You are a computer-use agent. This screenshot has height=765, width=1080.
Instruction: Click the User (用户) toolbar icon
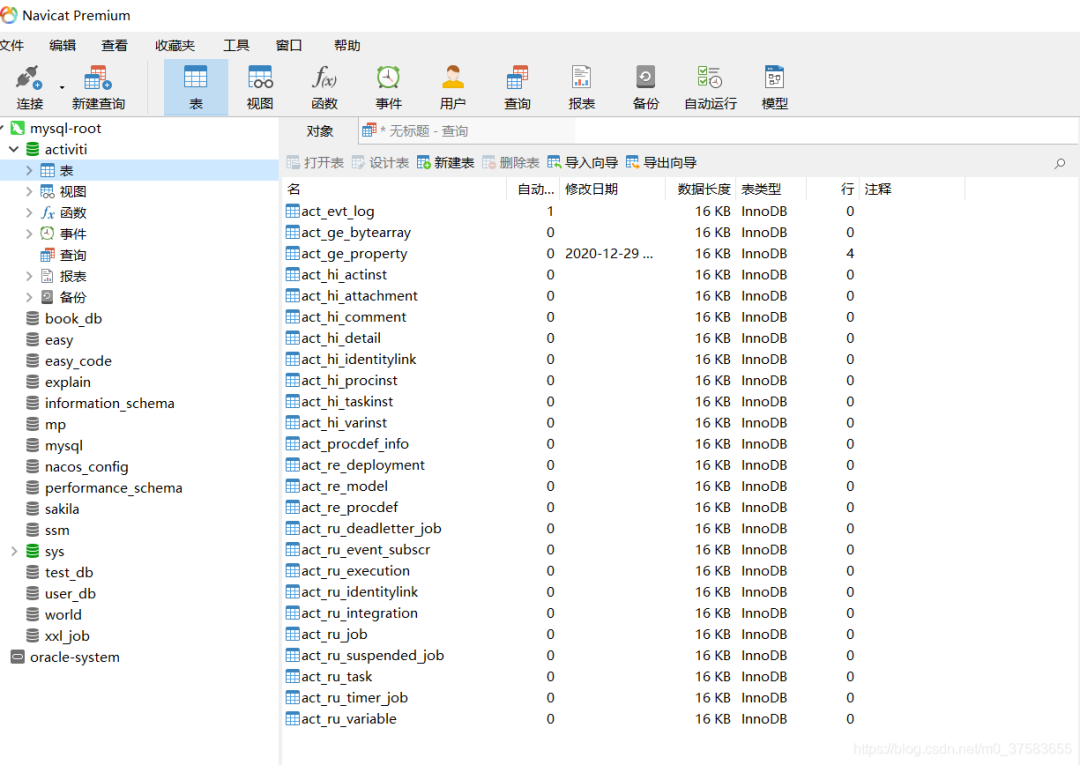click(x=453, y=87)
